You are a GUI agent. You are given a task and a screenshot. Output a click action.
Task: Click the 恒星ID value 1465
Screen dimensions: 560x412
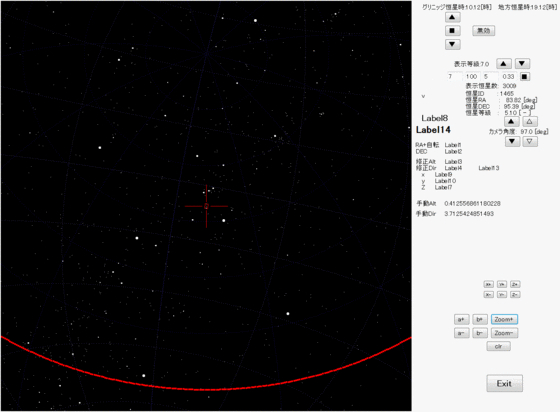click(507, 94)
